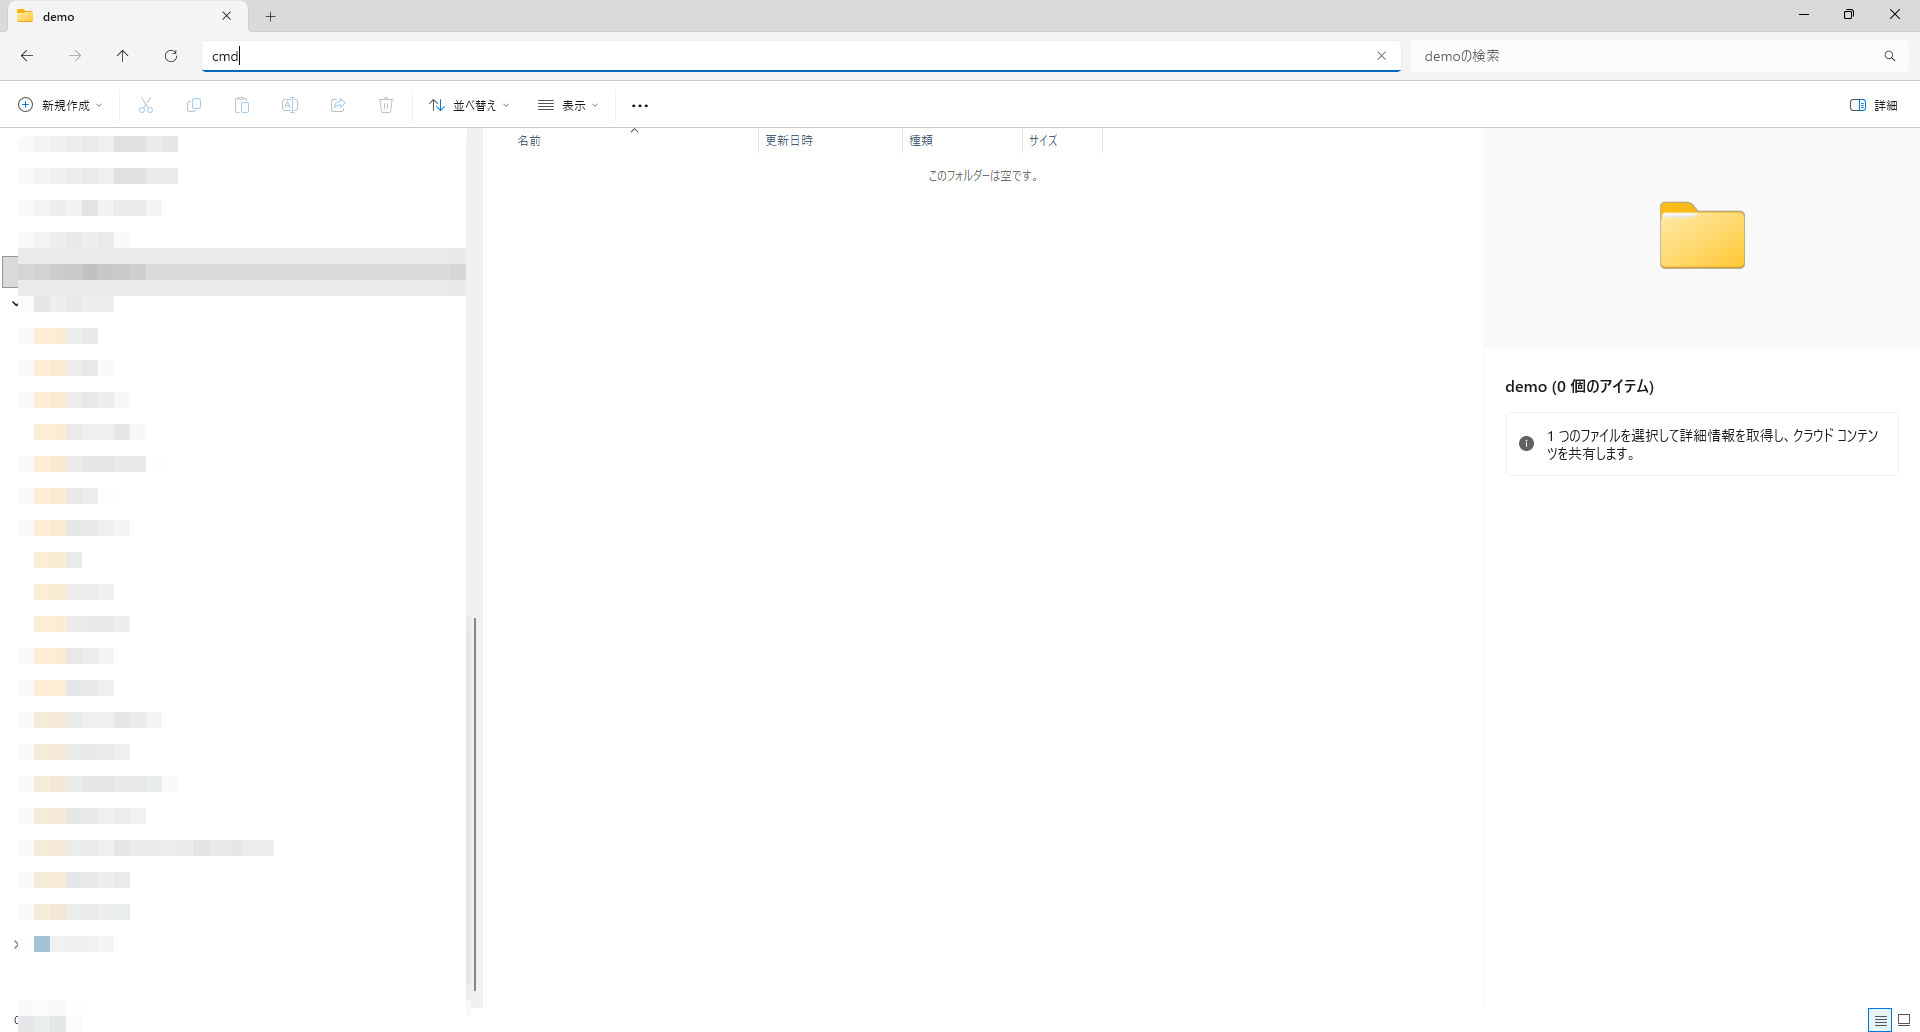Screen dimensions: 1920x1032
Task: Sort by 種類 column header
Action: click(962, 140)
